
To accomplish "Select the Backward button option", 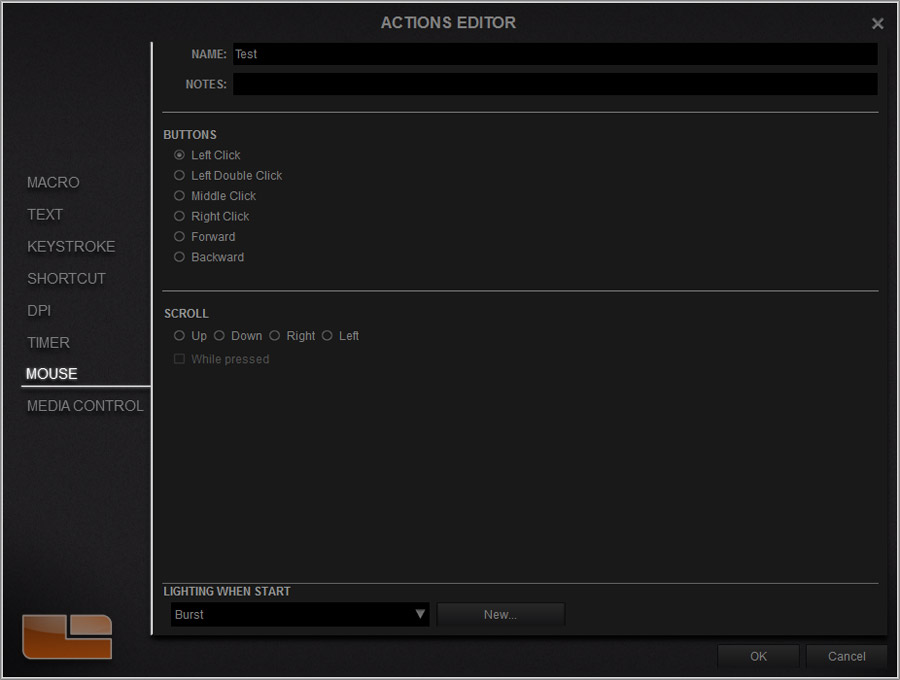I will [x=179, y=257].
